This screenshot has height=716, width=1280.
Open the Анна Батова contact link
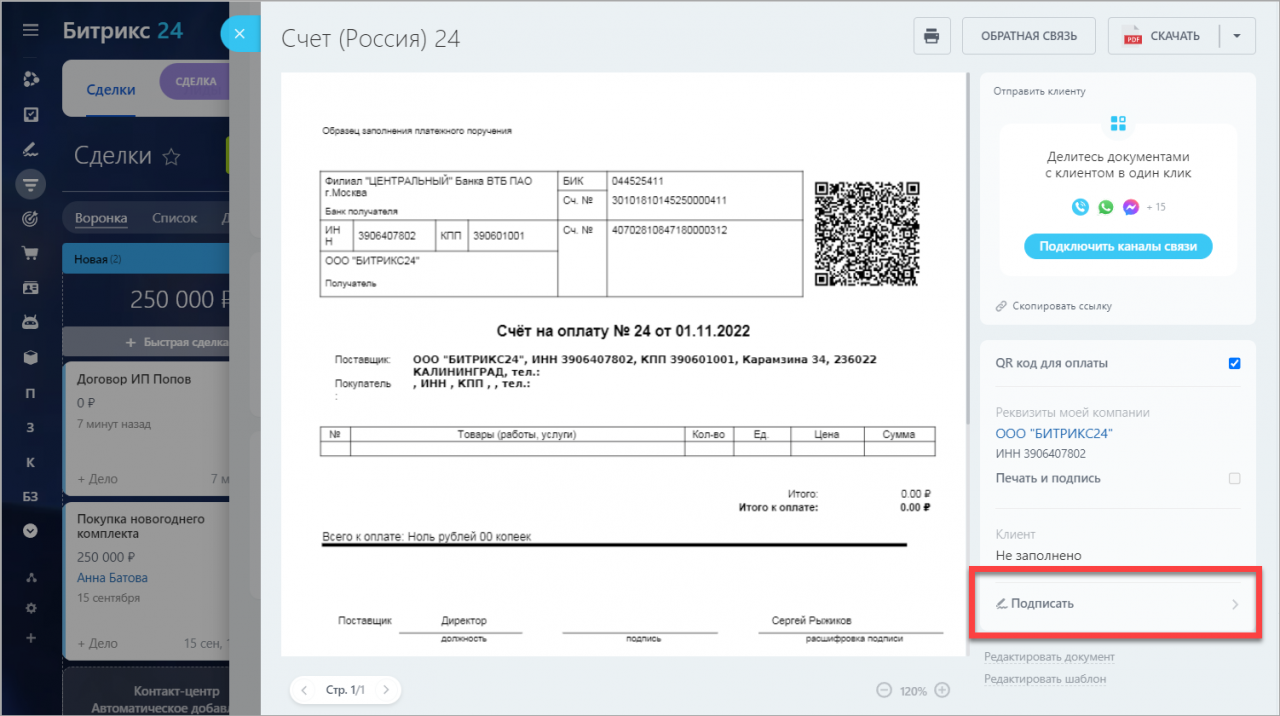pos(112,578)
